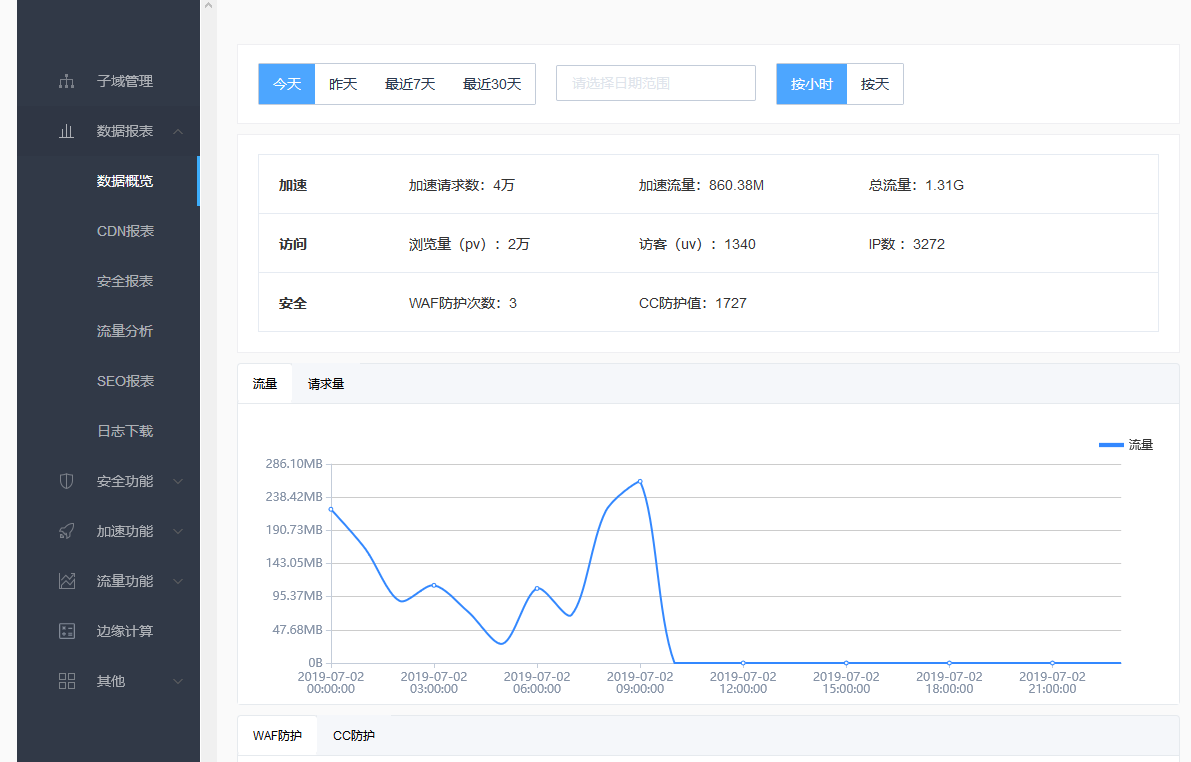Click the 数据报表 bar chart icon
Image resolution: width=1191 pixels, height=762 pixels.
(67, 131)
